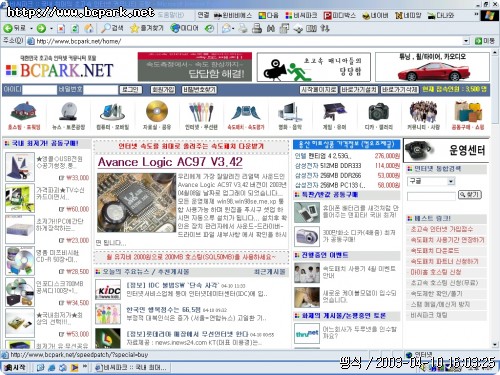Click the 네이버 (Naver) links bar shortcut
500x375 pixels.
[x=375, y=15]
